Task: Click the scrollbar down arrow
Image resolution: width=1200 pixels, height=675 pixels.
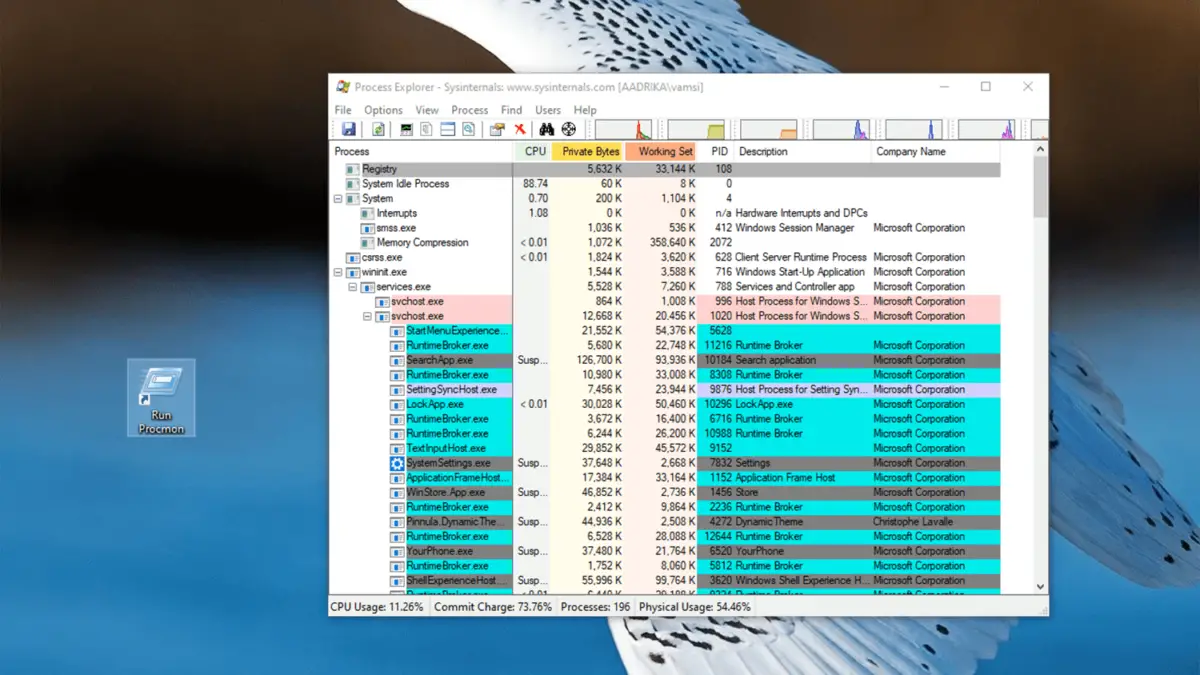Action: point(1040,587)
